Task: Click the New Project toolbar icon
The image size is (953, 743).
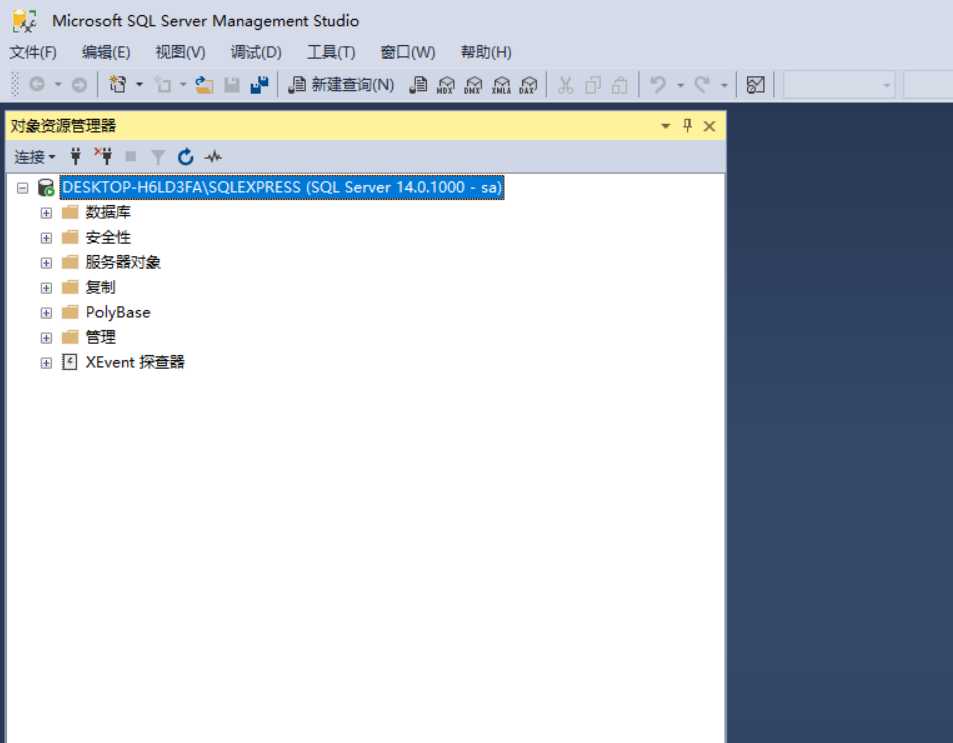Action: pos(117,85)
